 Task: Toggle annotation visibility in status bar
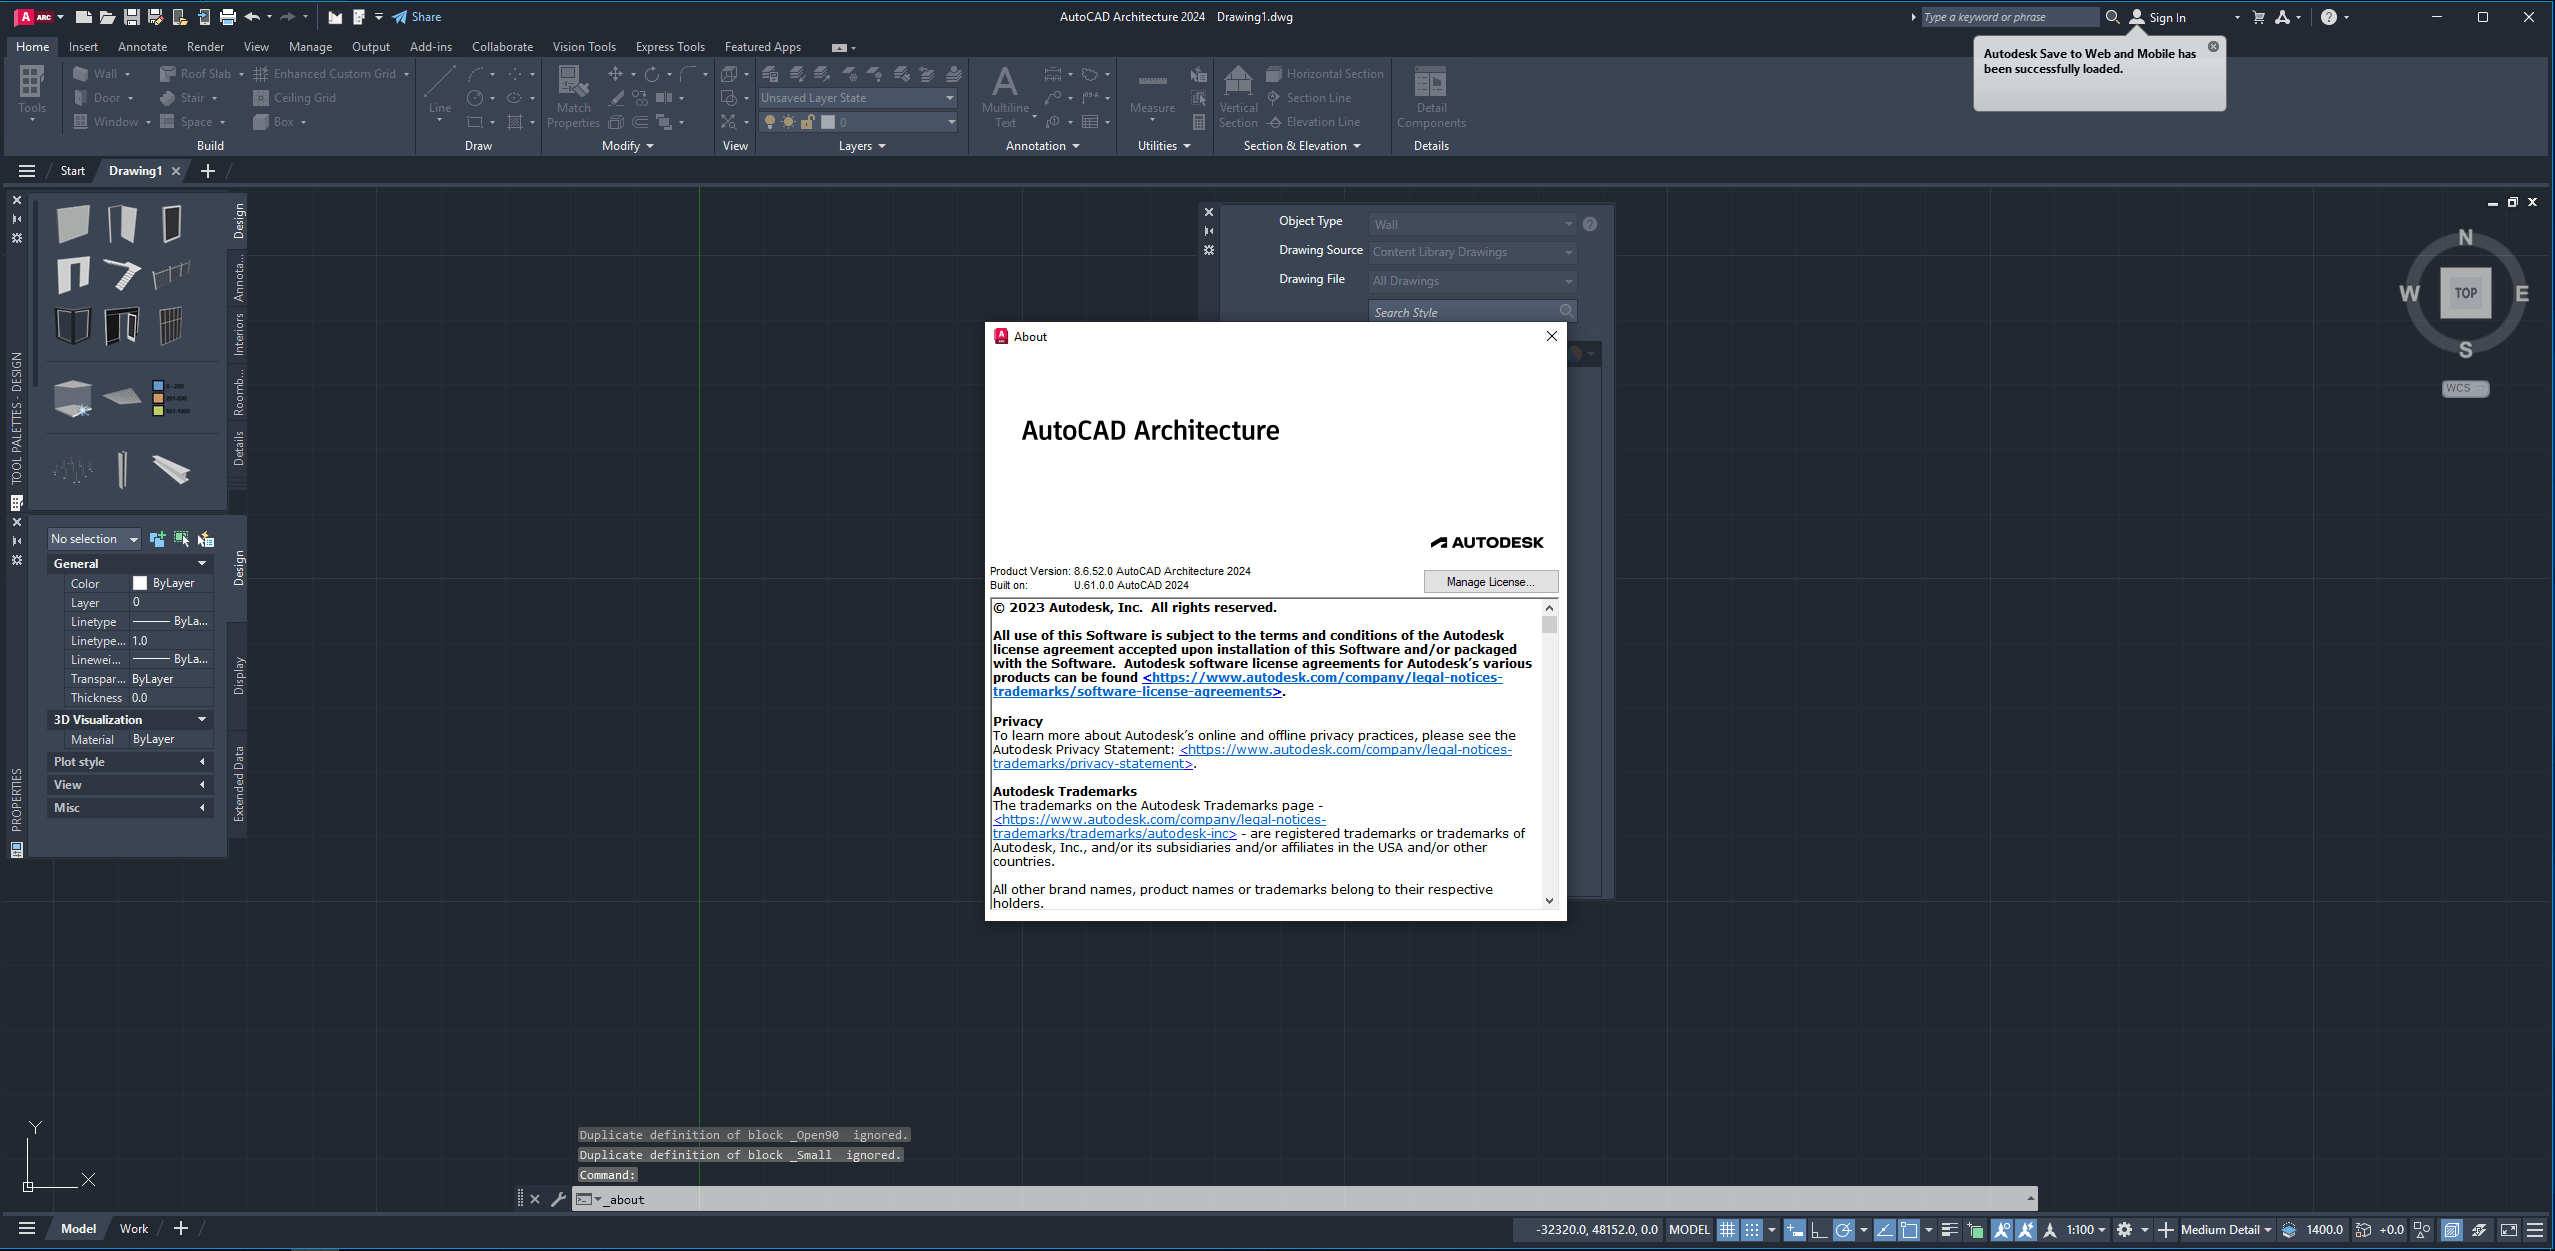tap(2001, 1230)
